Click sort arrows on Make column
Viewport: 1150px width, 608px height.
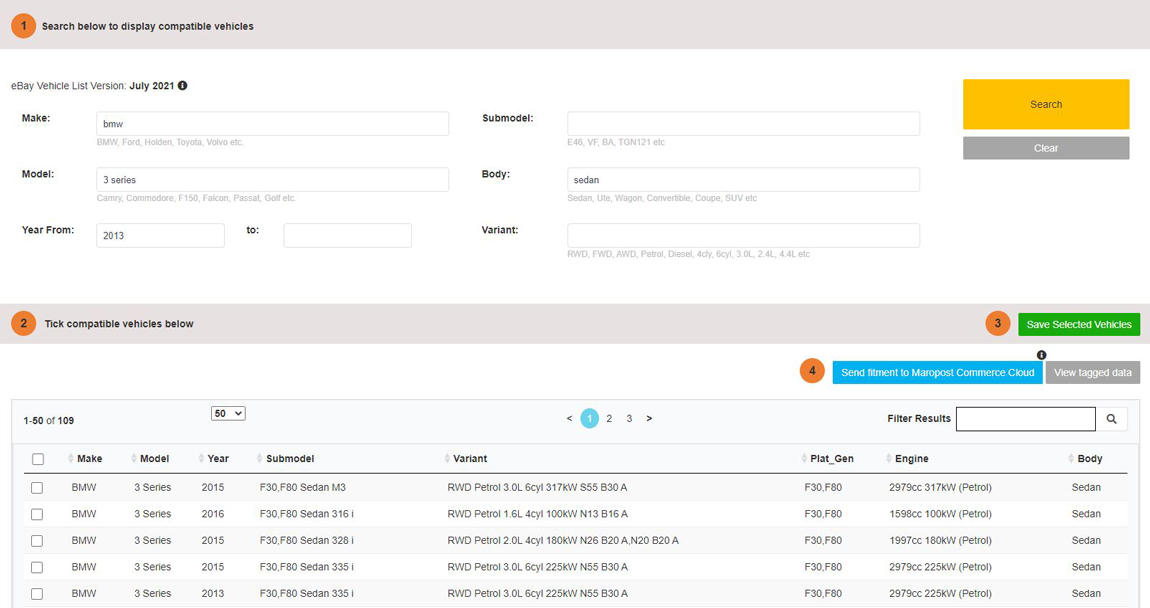pyautogui.click(x=71, y=459)
